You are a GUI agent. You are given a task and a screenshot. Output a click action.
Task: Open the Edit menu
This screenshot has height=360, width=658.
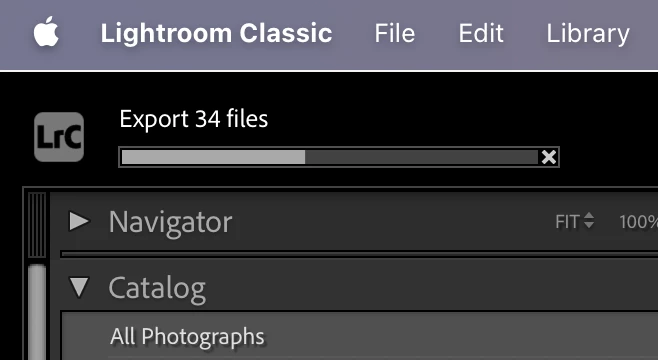[x=481, y=33]
